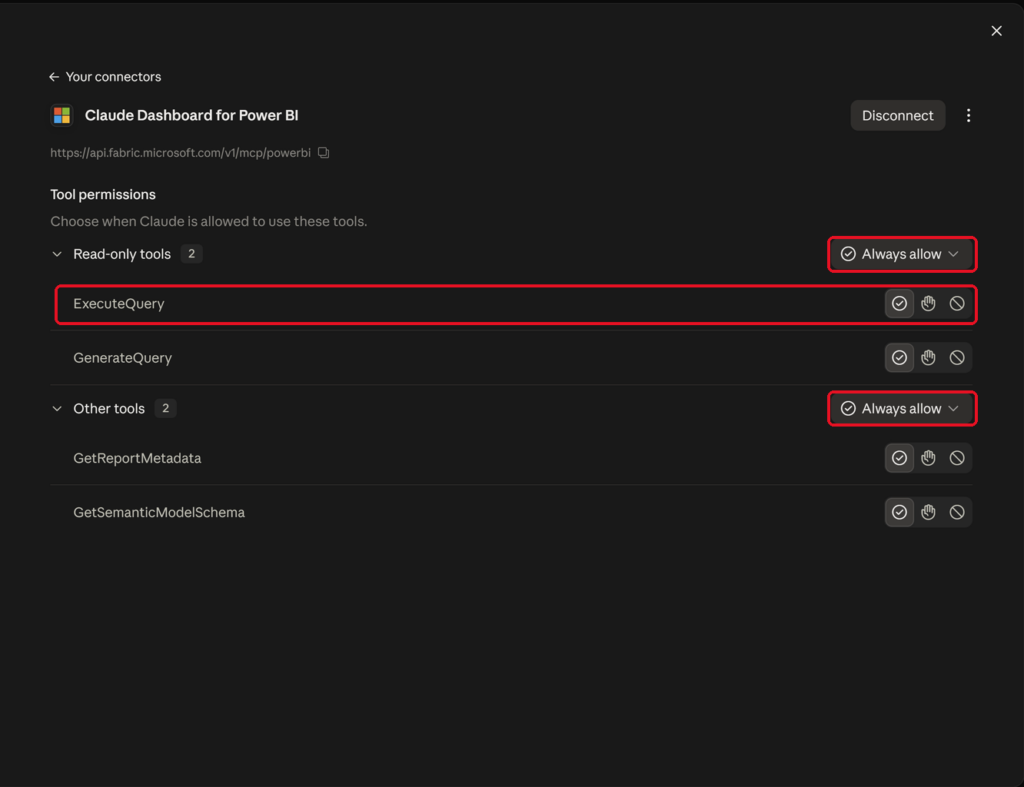Block the ExecuteQuery tool

click(957, 304)
